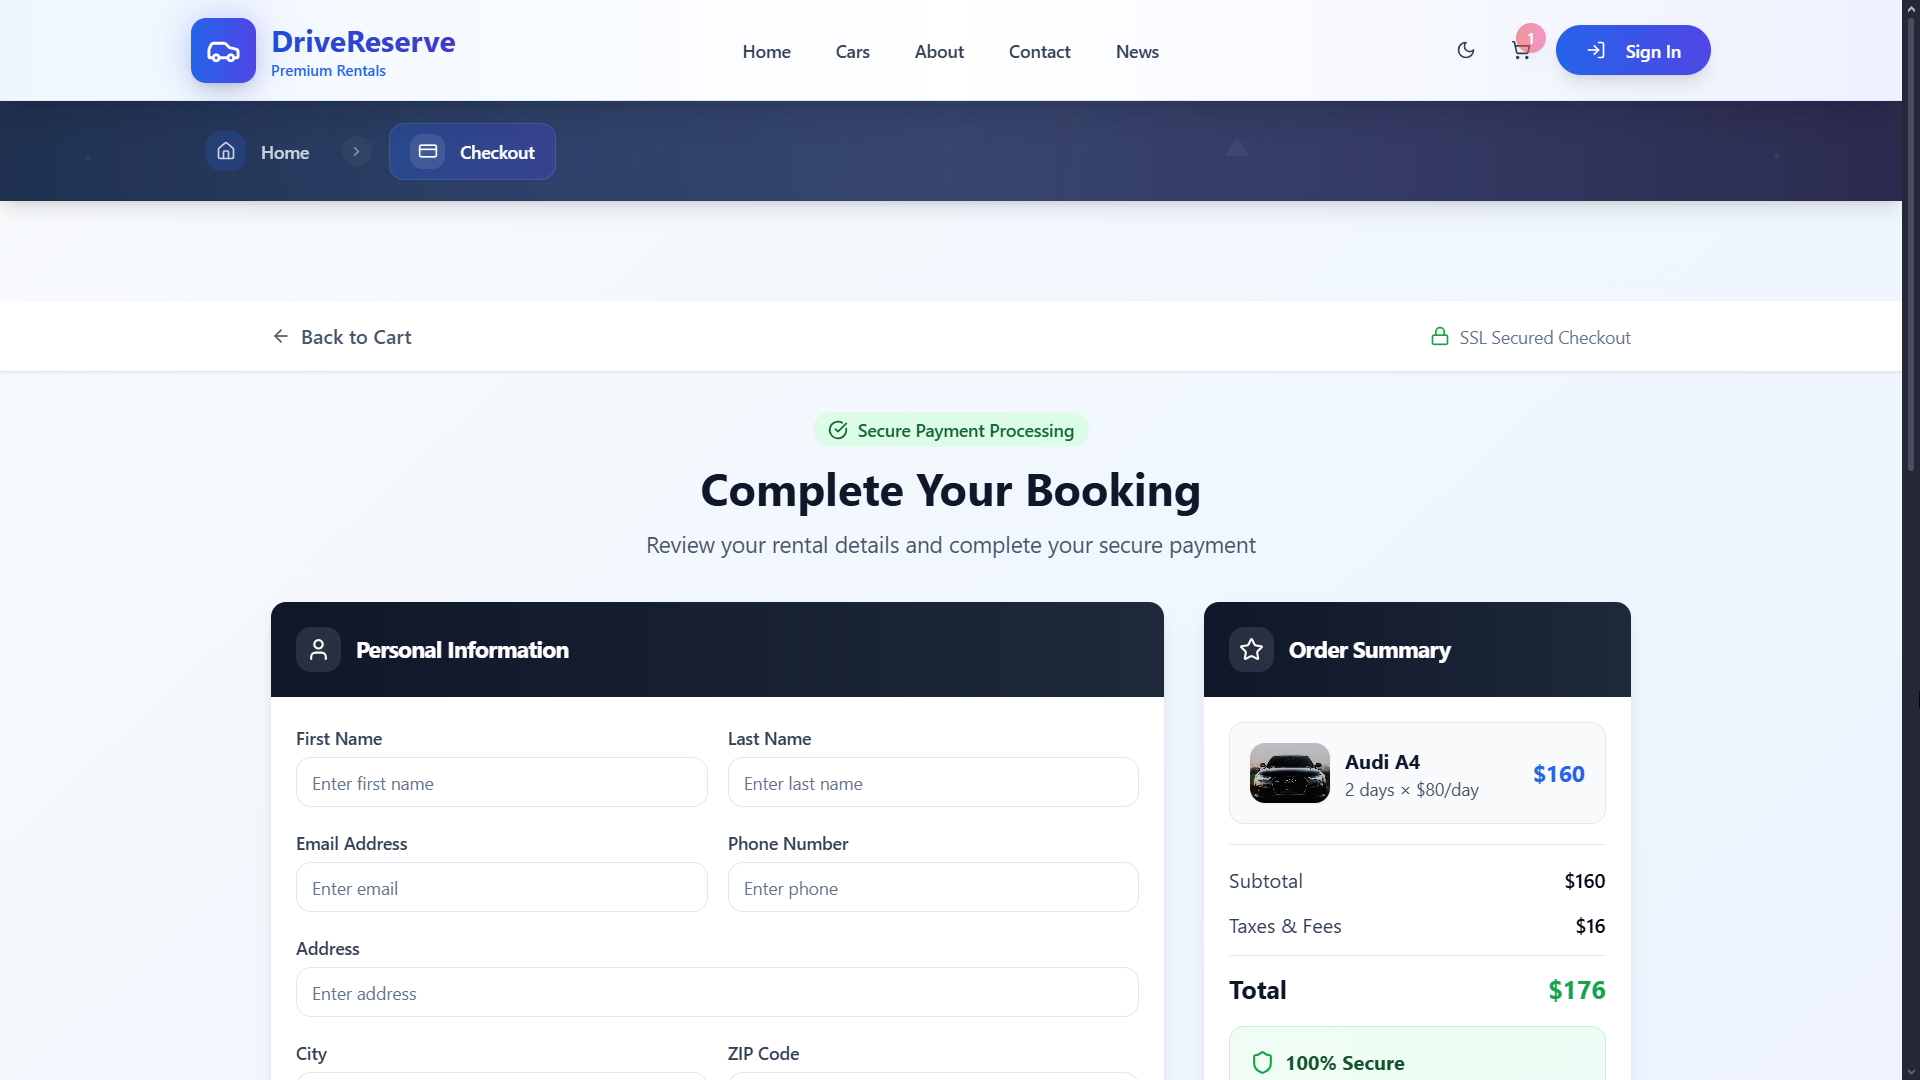Open the Cars menu item
1920x1080 pixels.
click(x=852, y=52)
